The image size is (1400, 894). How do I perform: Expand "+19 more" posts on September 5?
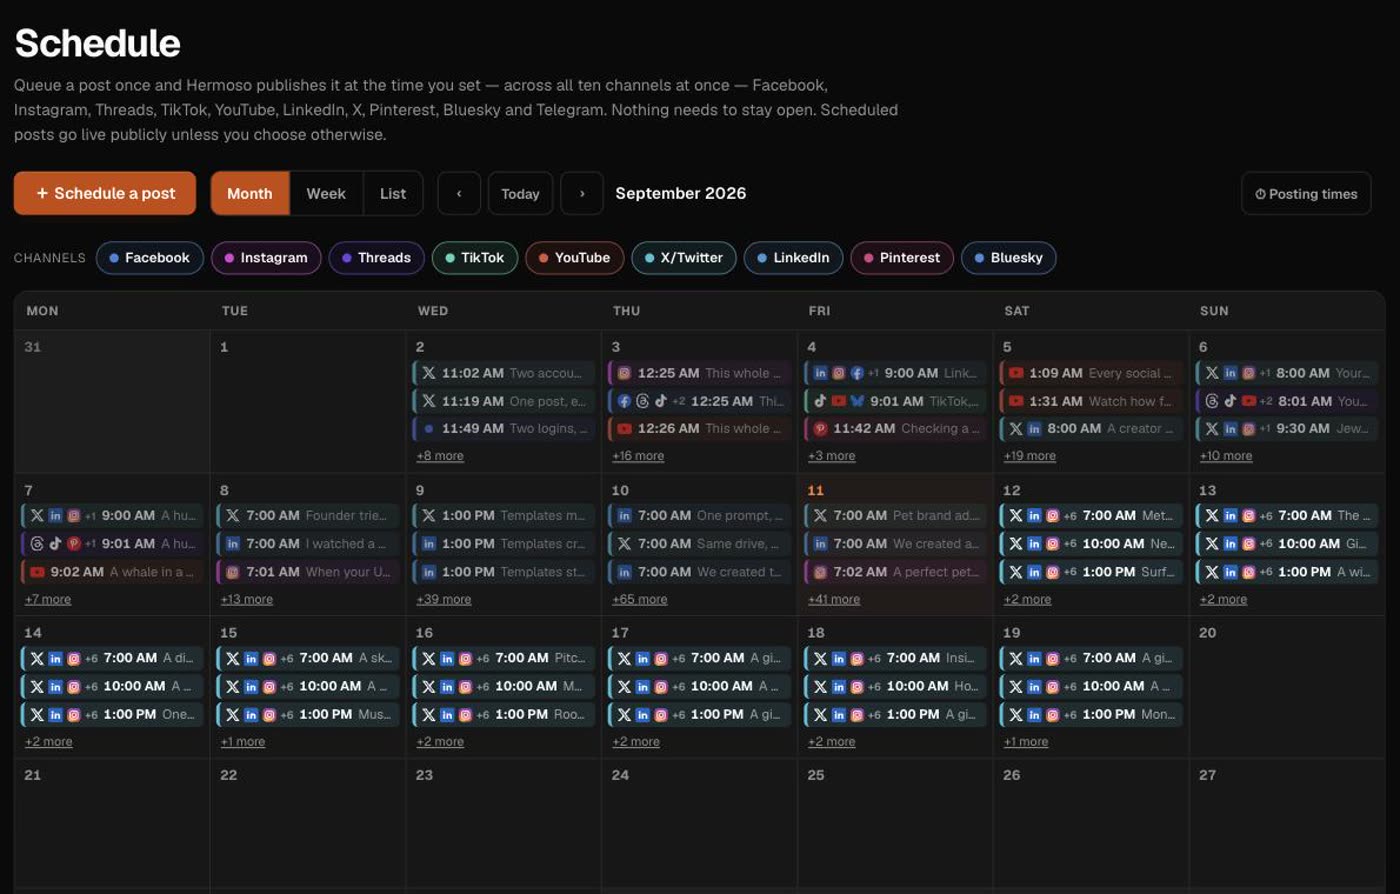(x=1030, y=456)
